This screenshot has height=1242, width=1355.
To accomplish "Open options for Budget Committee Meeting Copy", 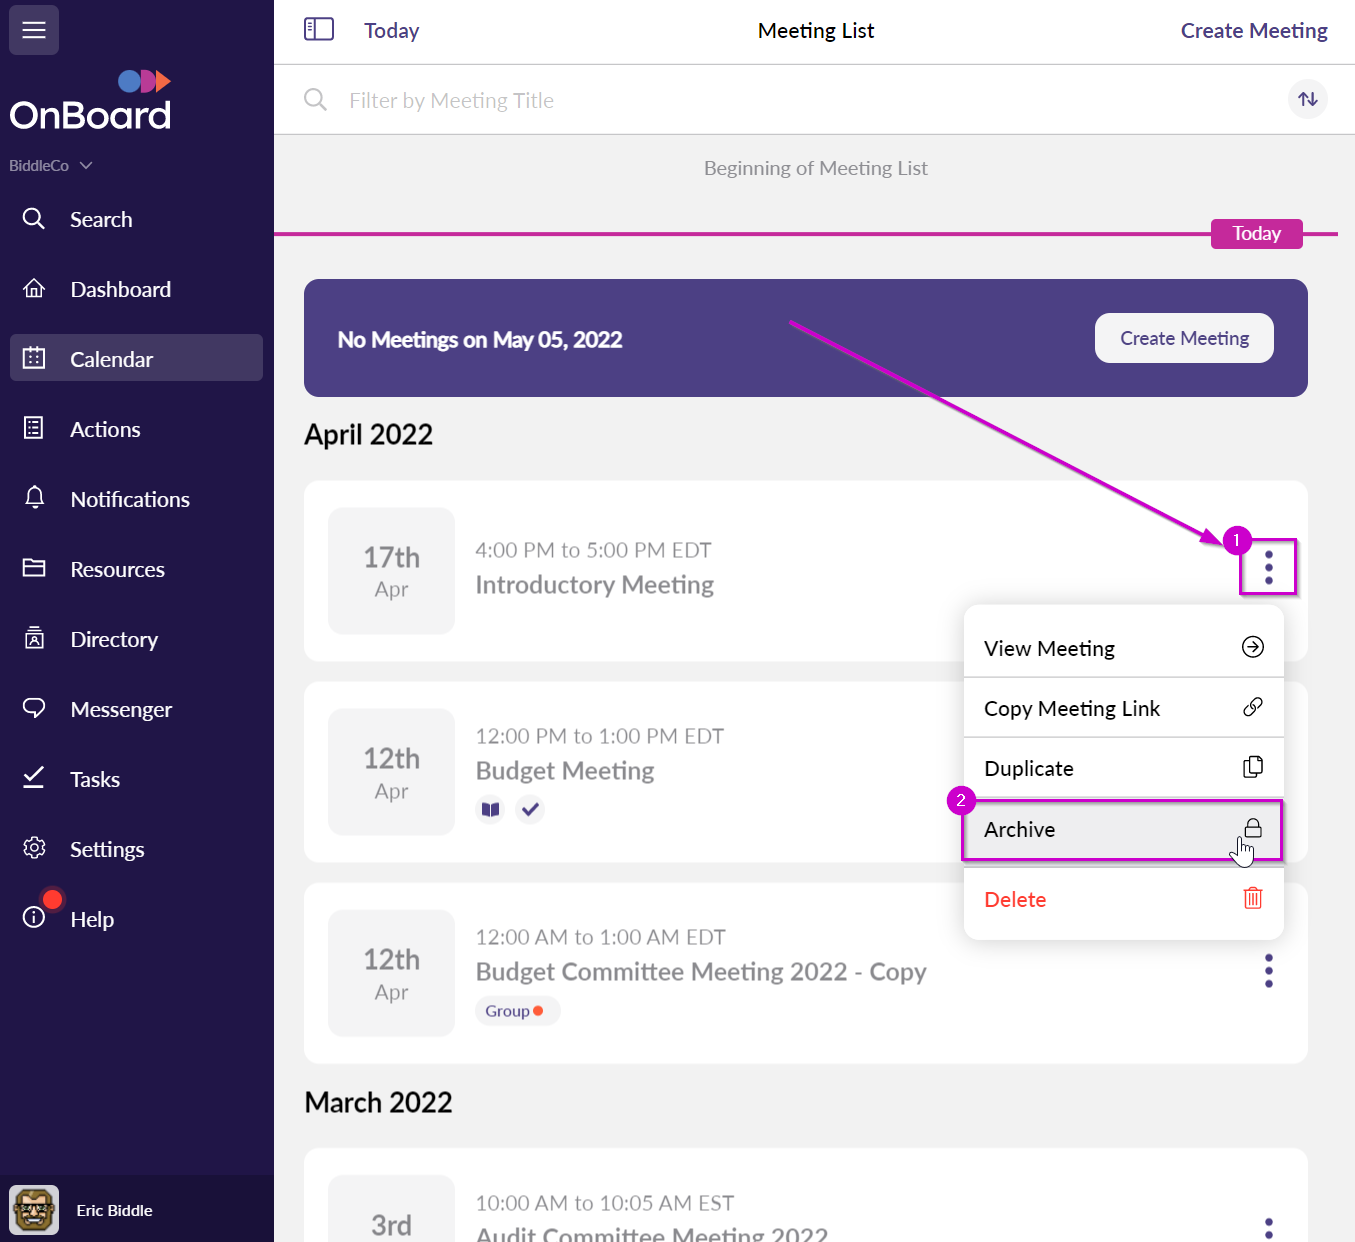I will click(1268, 971).
